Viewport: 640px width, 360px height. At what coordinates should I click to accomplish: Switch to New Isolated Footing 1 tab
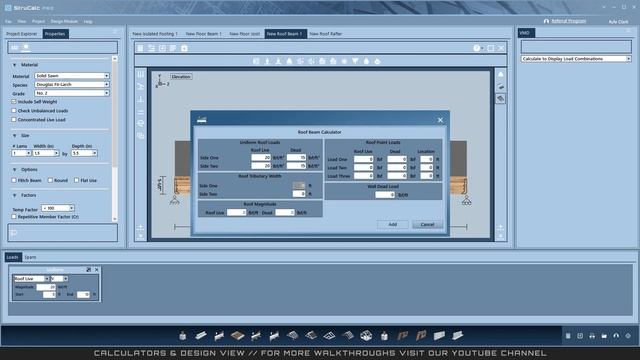pyautogui.click(x=155, y=34)
